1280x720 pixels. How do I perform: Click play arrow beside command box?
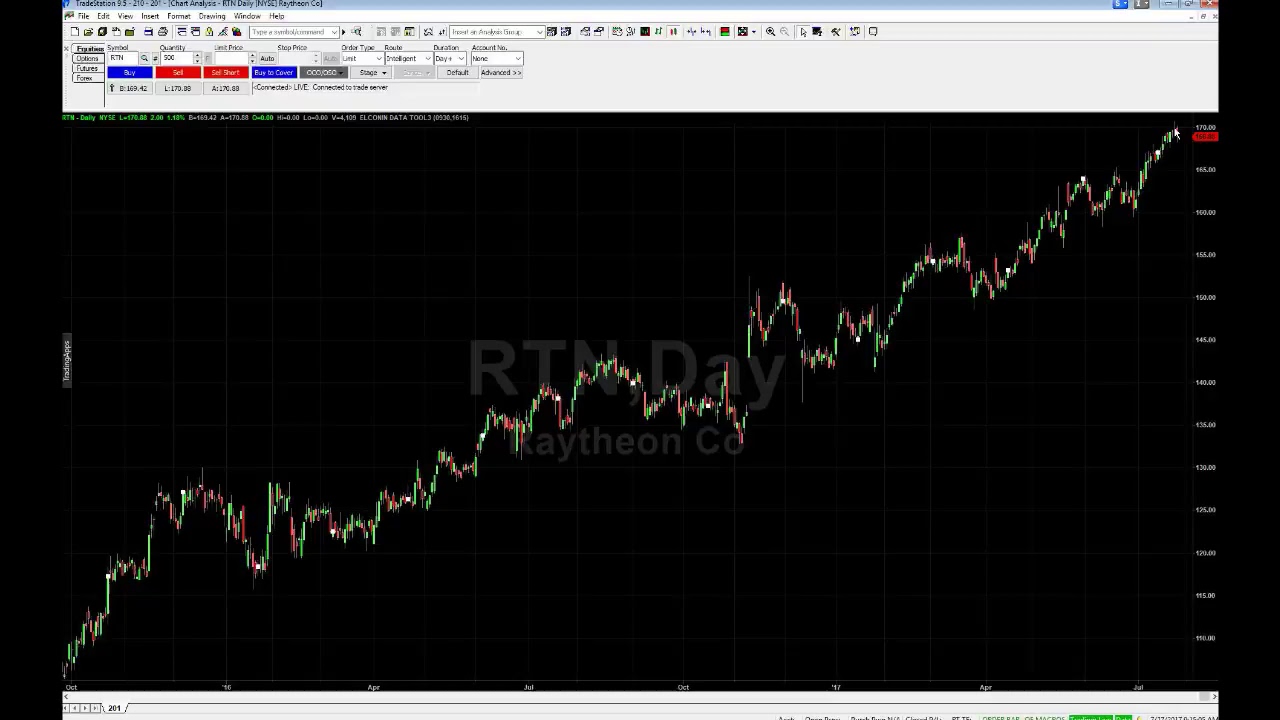[344, 32]
